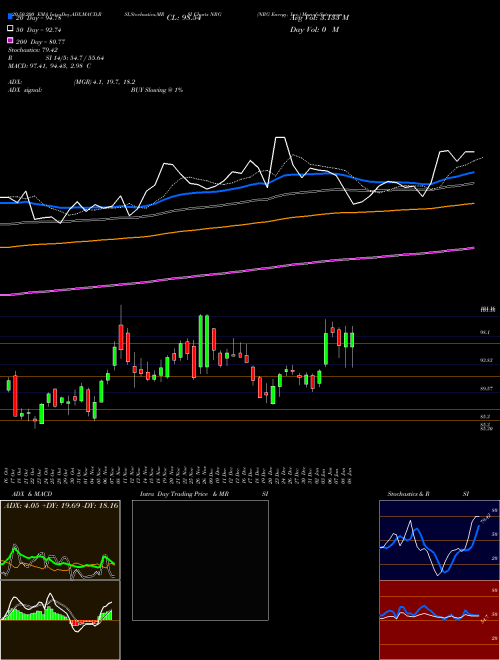
Task: Open the red RSI chart thumbnail
Action: tap(439, 620)
